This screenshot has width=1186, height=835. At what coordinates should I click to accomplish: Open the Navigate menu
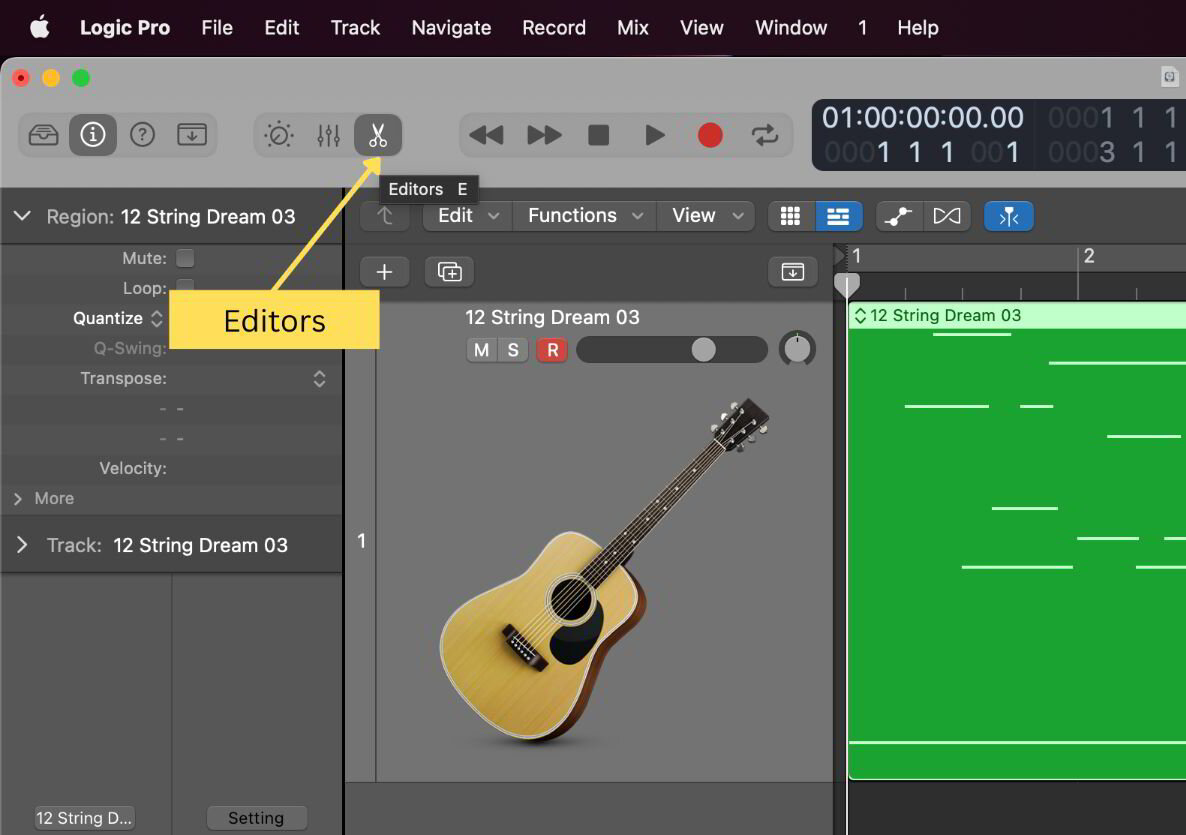tap(450, 27)
